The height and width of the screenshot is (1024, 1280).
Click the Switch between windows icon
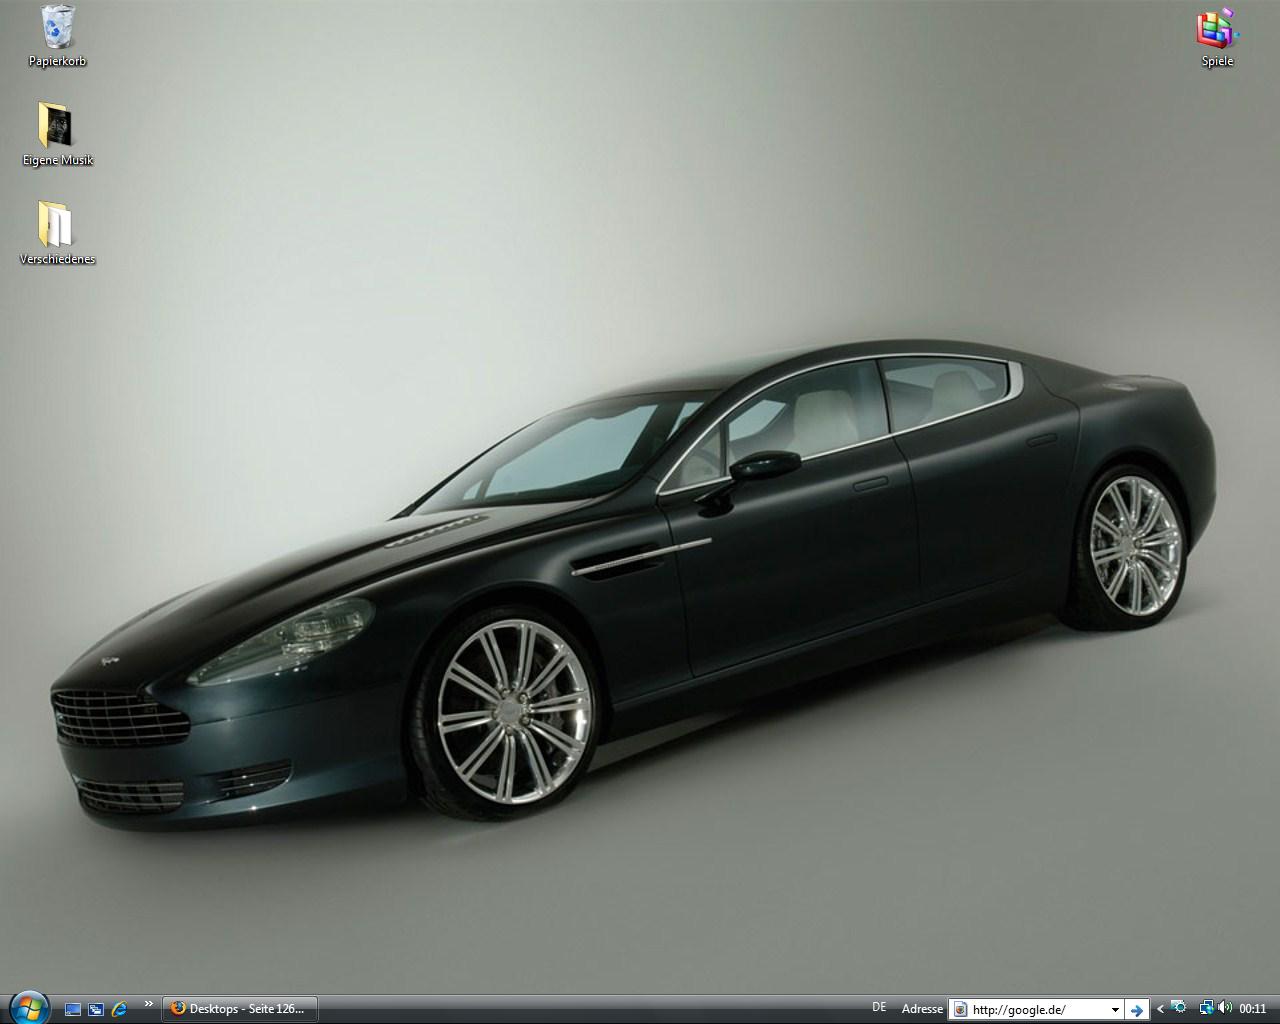[96, 1009]
